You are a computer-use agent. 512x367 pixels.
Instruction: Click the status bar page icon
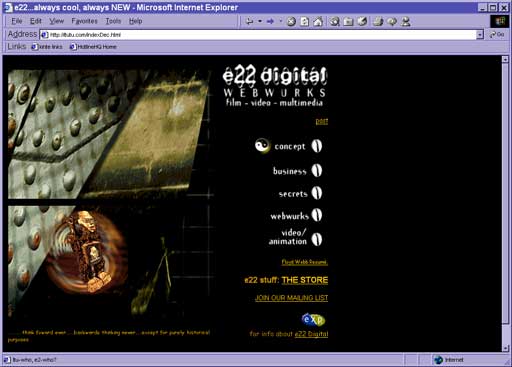(x=7, y=360)
